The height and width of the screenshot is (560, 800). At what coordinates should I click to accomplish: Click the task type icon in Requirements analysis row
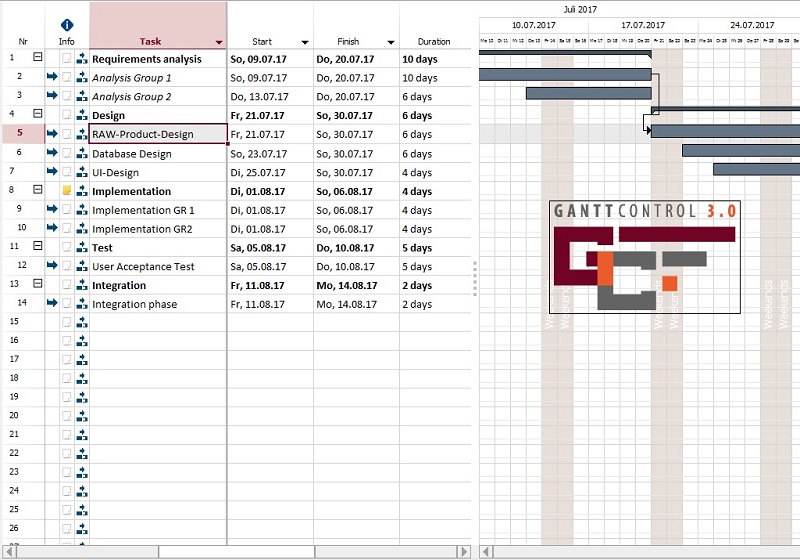click(x=82, y=59)
